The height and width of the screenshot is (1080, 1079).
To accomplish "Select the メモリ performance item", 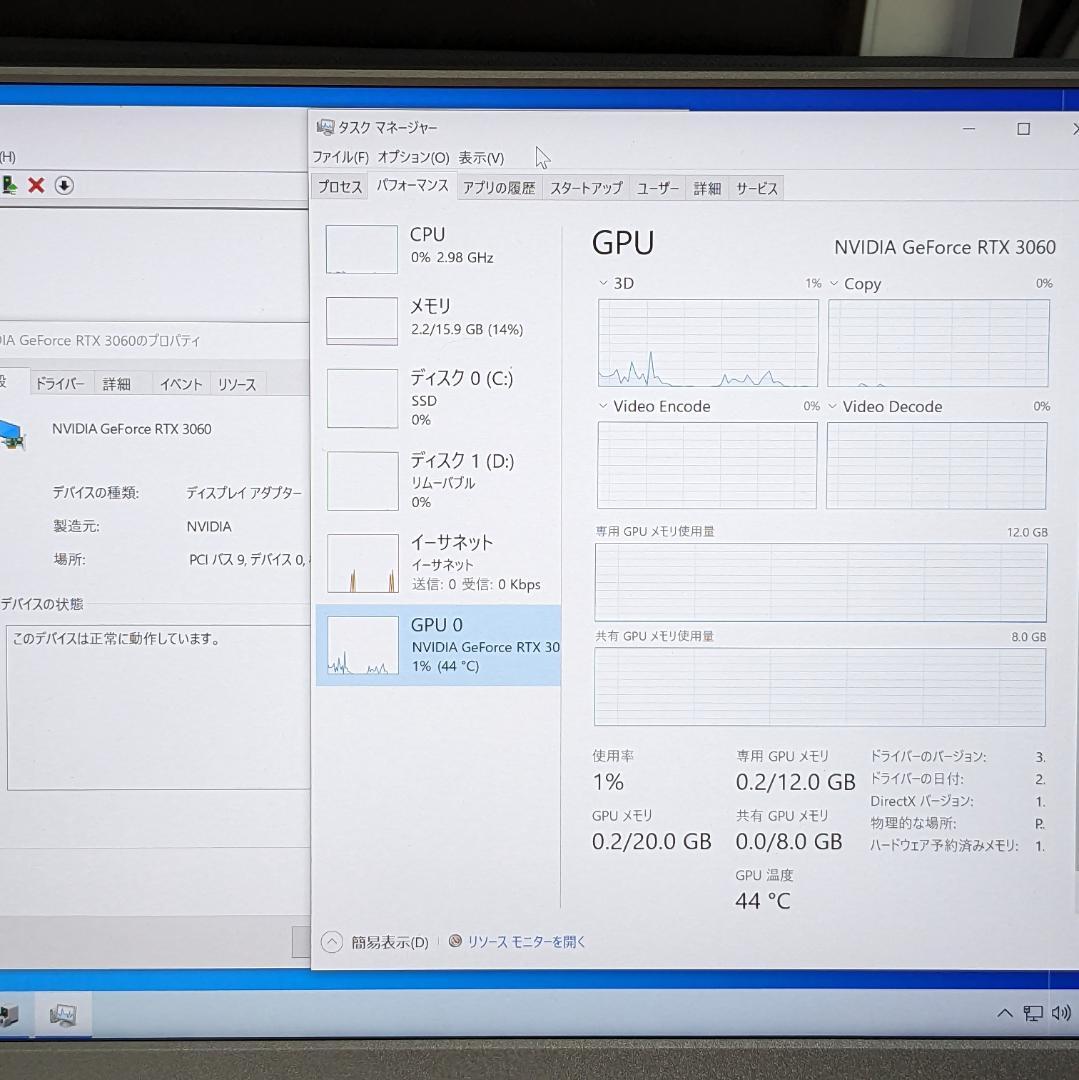I will pyautogui.click(x=439, y=320).
